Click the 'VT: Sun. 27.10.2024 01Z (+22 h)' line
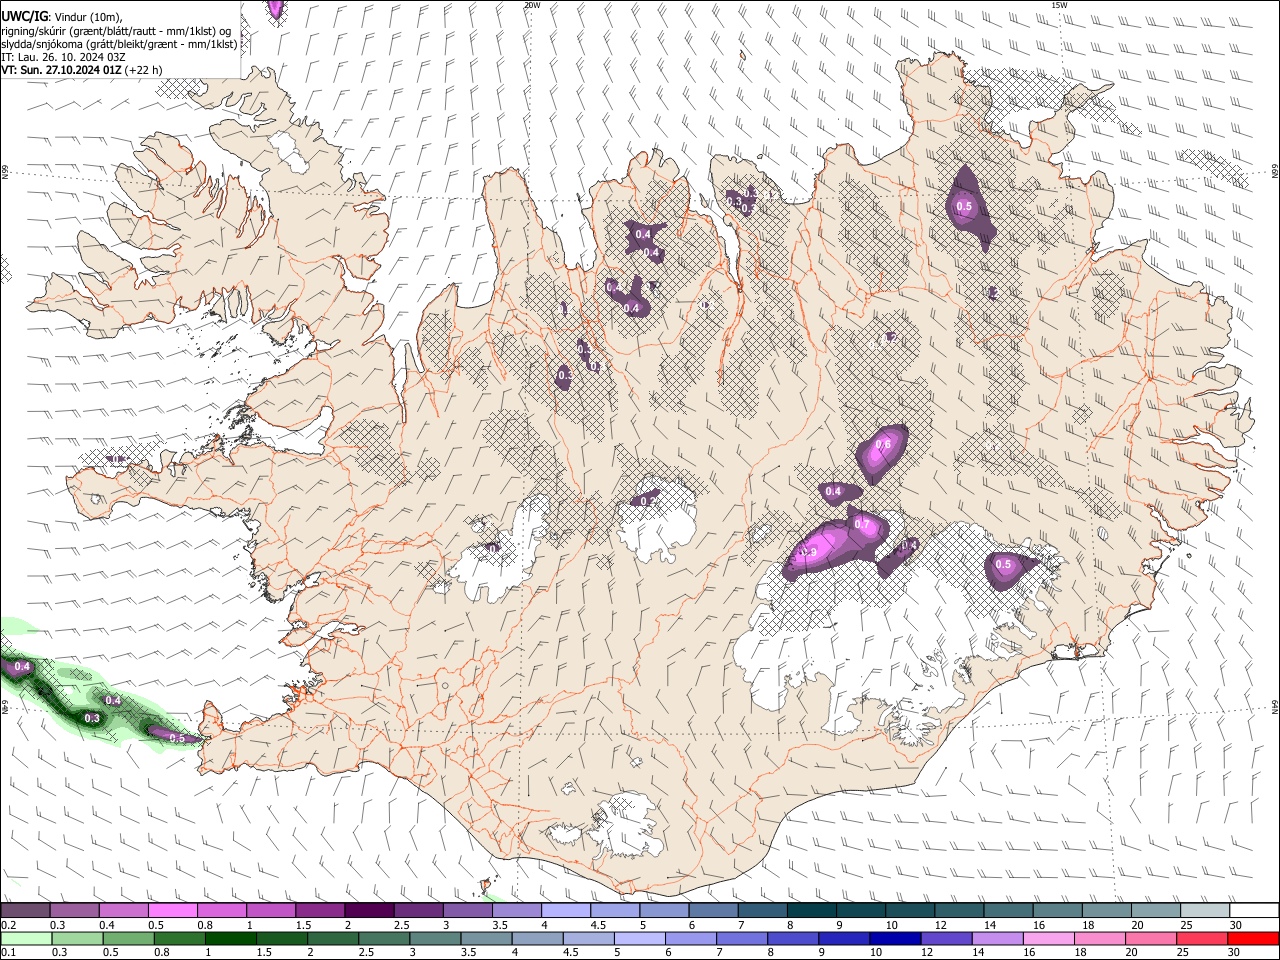The width and height of the screenshot is (1280, 960). 81,70
